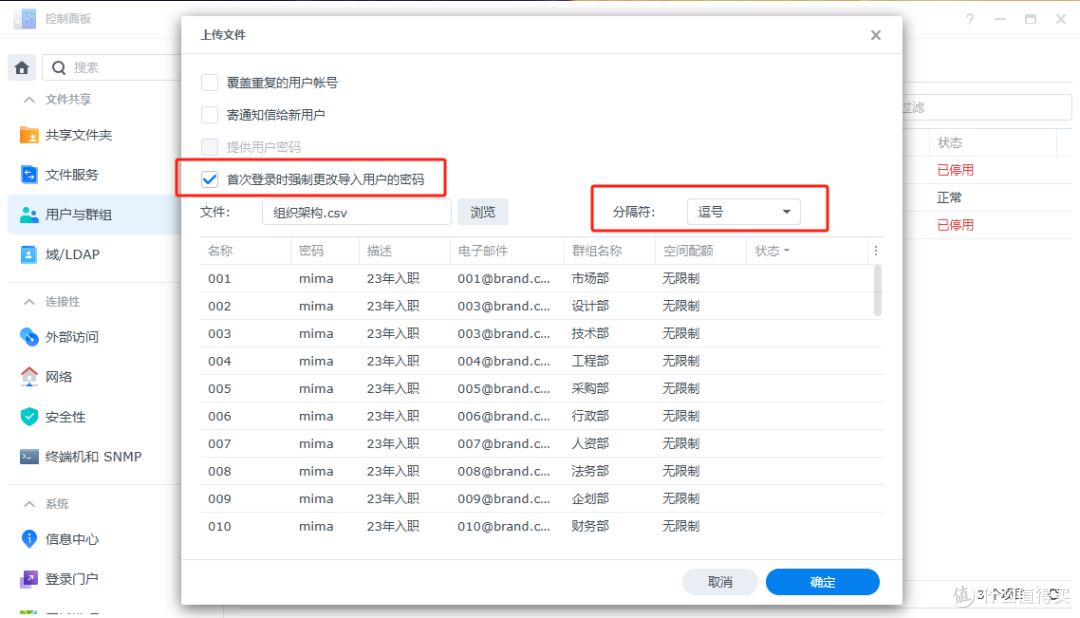The height and width of the screenshot is (618, 1080).
Task: Select 共享文件夹 menu item
Action: pos(79,135)
